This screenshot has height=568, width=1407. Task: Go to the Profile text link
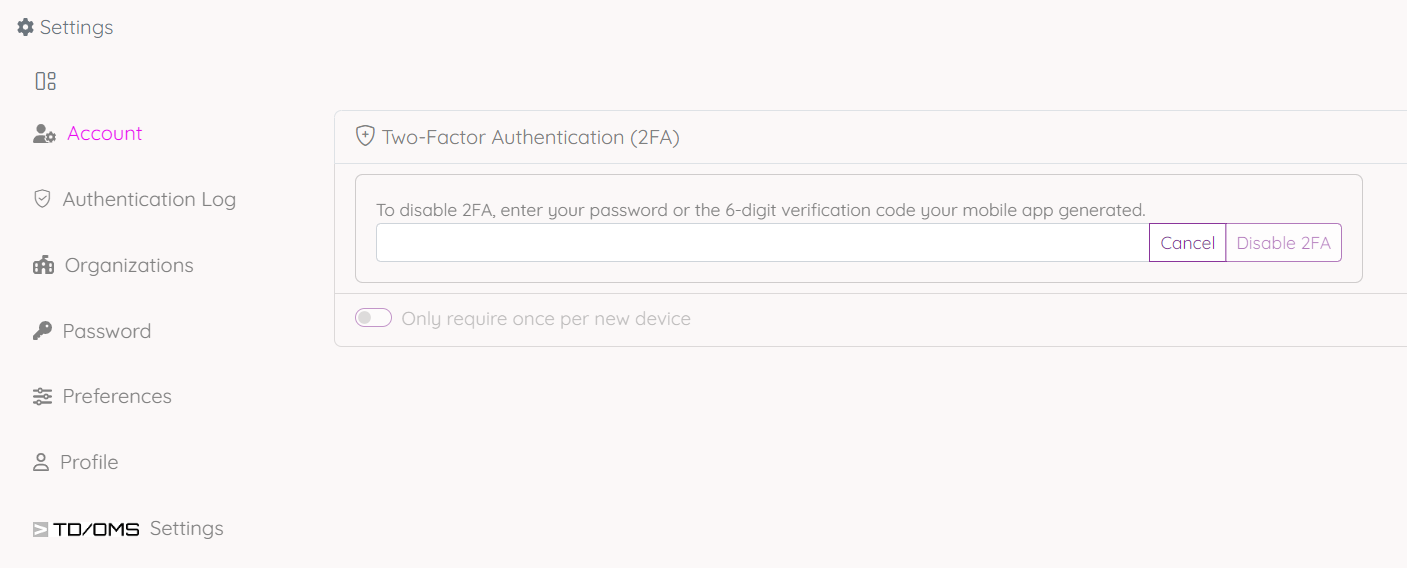point(89,462)
